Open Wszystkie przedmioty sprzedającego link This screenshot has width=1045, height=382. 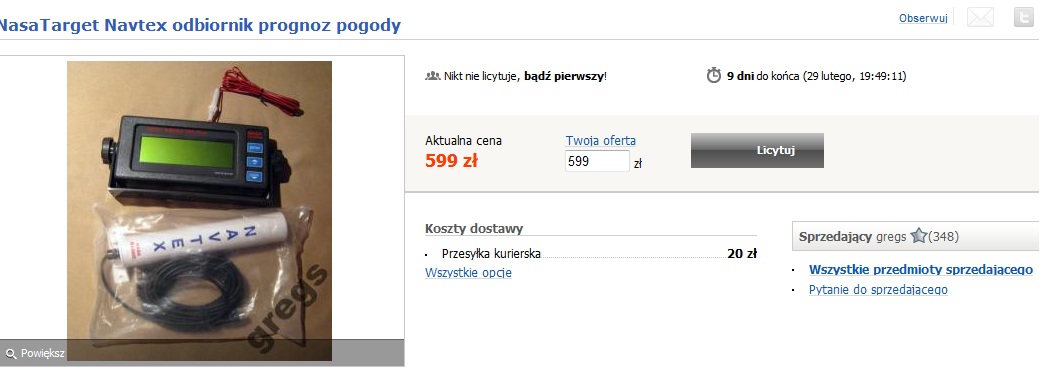[x=920, y=270]
